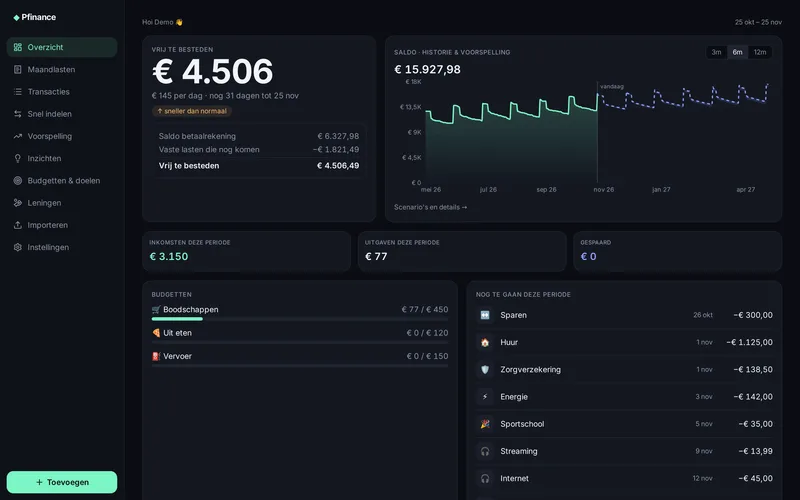
Task: Click the Sportschool amount −€ 35,00
Action: click(756, 424)
